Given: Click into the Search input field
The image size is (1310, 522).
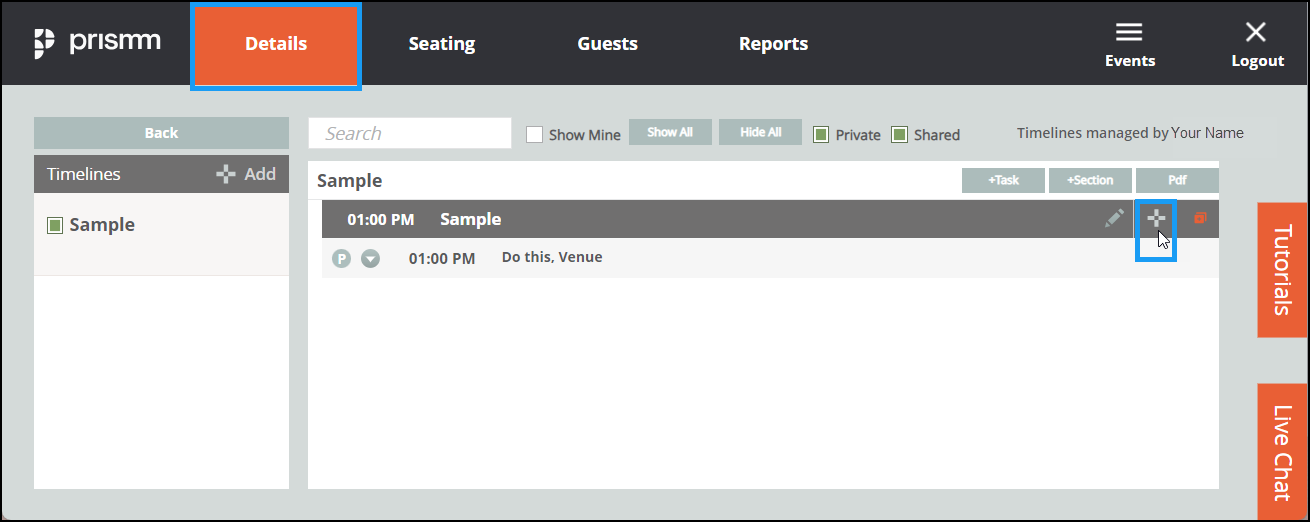Looking at the screenshot, I should (x=410, y=133).
